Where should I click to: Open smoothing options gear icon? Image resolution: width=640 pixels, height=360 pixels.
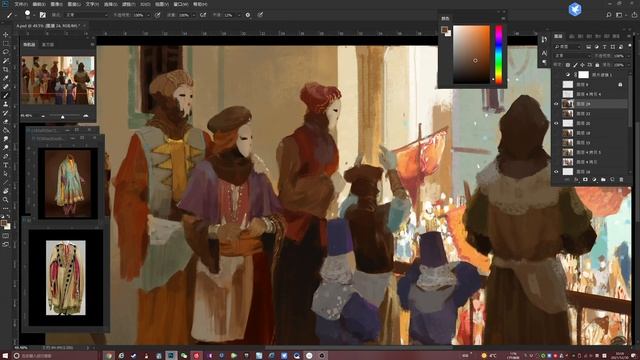(248, 15)
